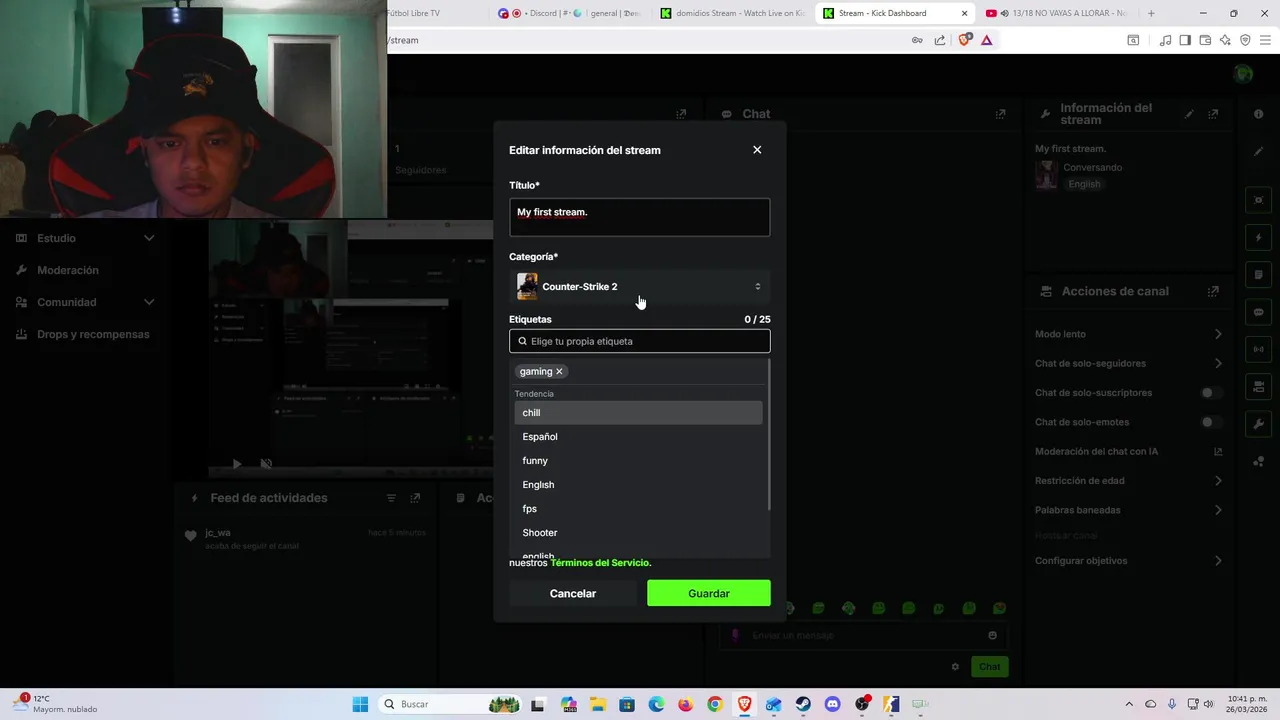
Task: Switch to the 13/18 NO VAYAS A LLORAR tab
Action: click(1057, 13)
